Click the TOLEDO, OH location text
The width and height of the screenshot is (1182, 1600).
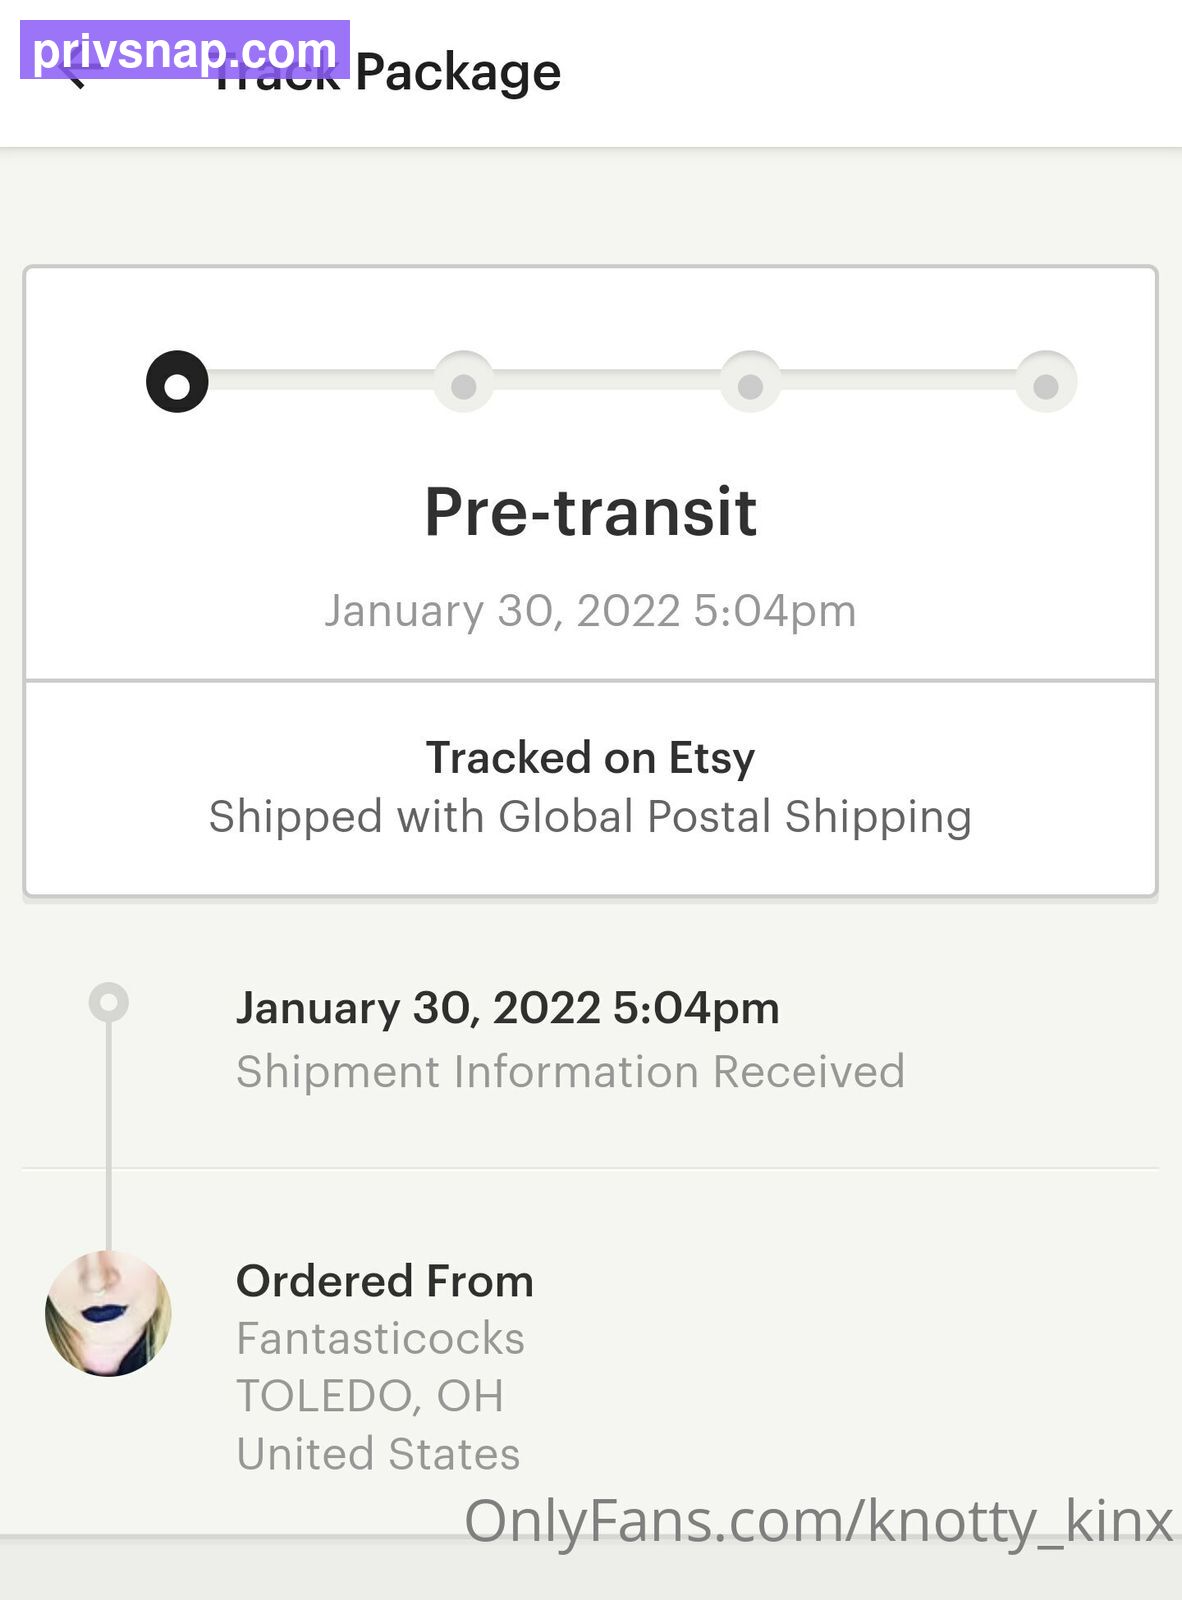pos(370,1395)
